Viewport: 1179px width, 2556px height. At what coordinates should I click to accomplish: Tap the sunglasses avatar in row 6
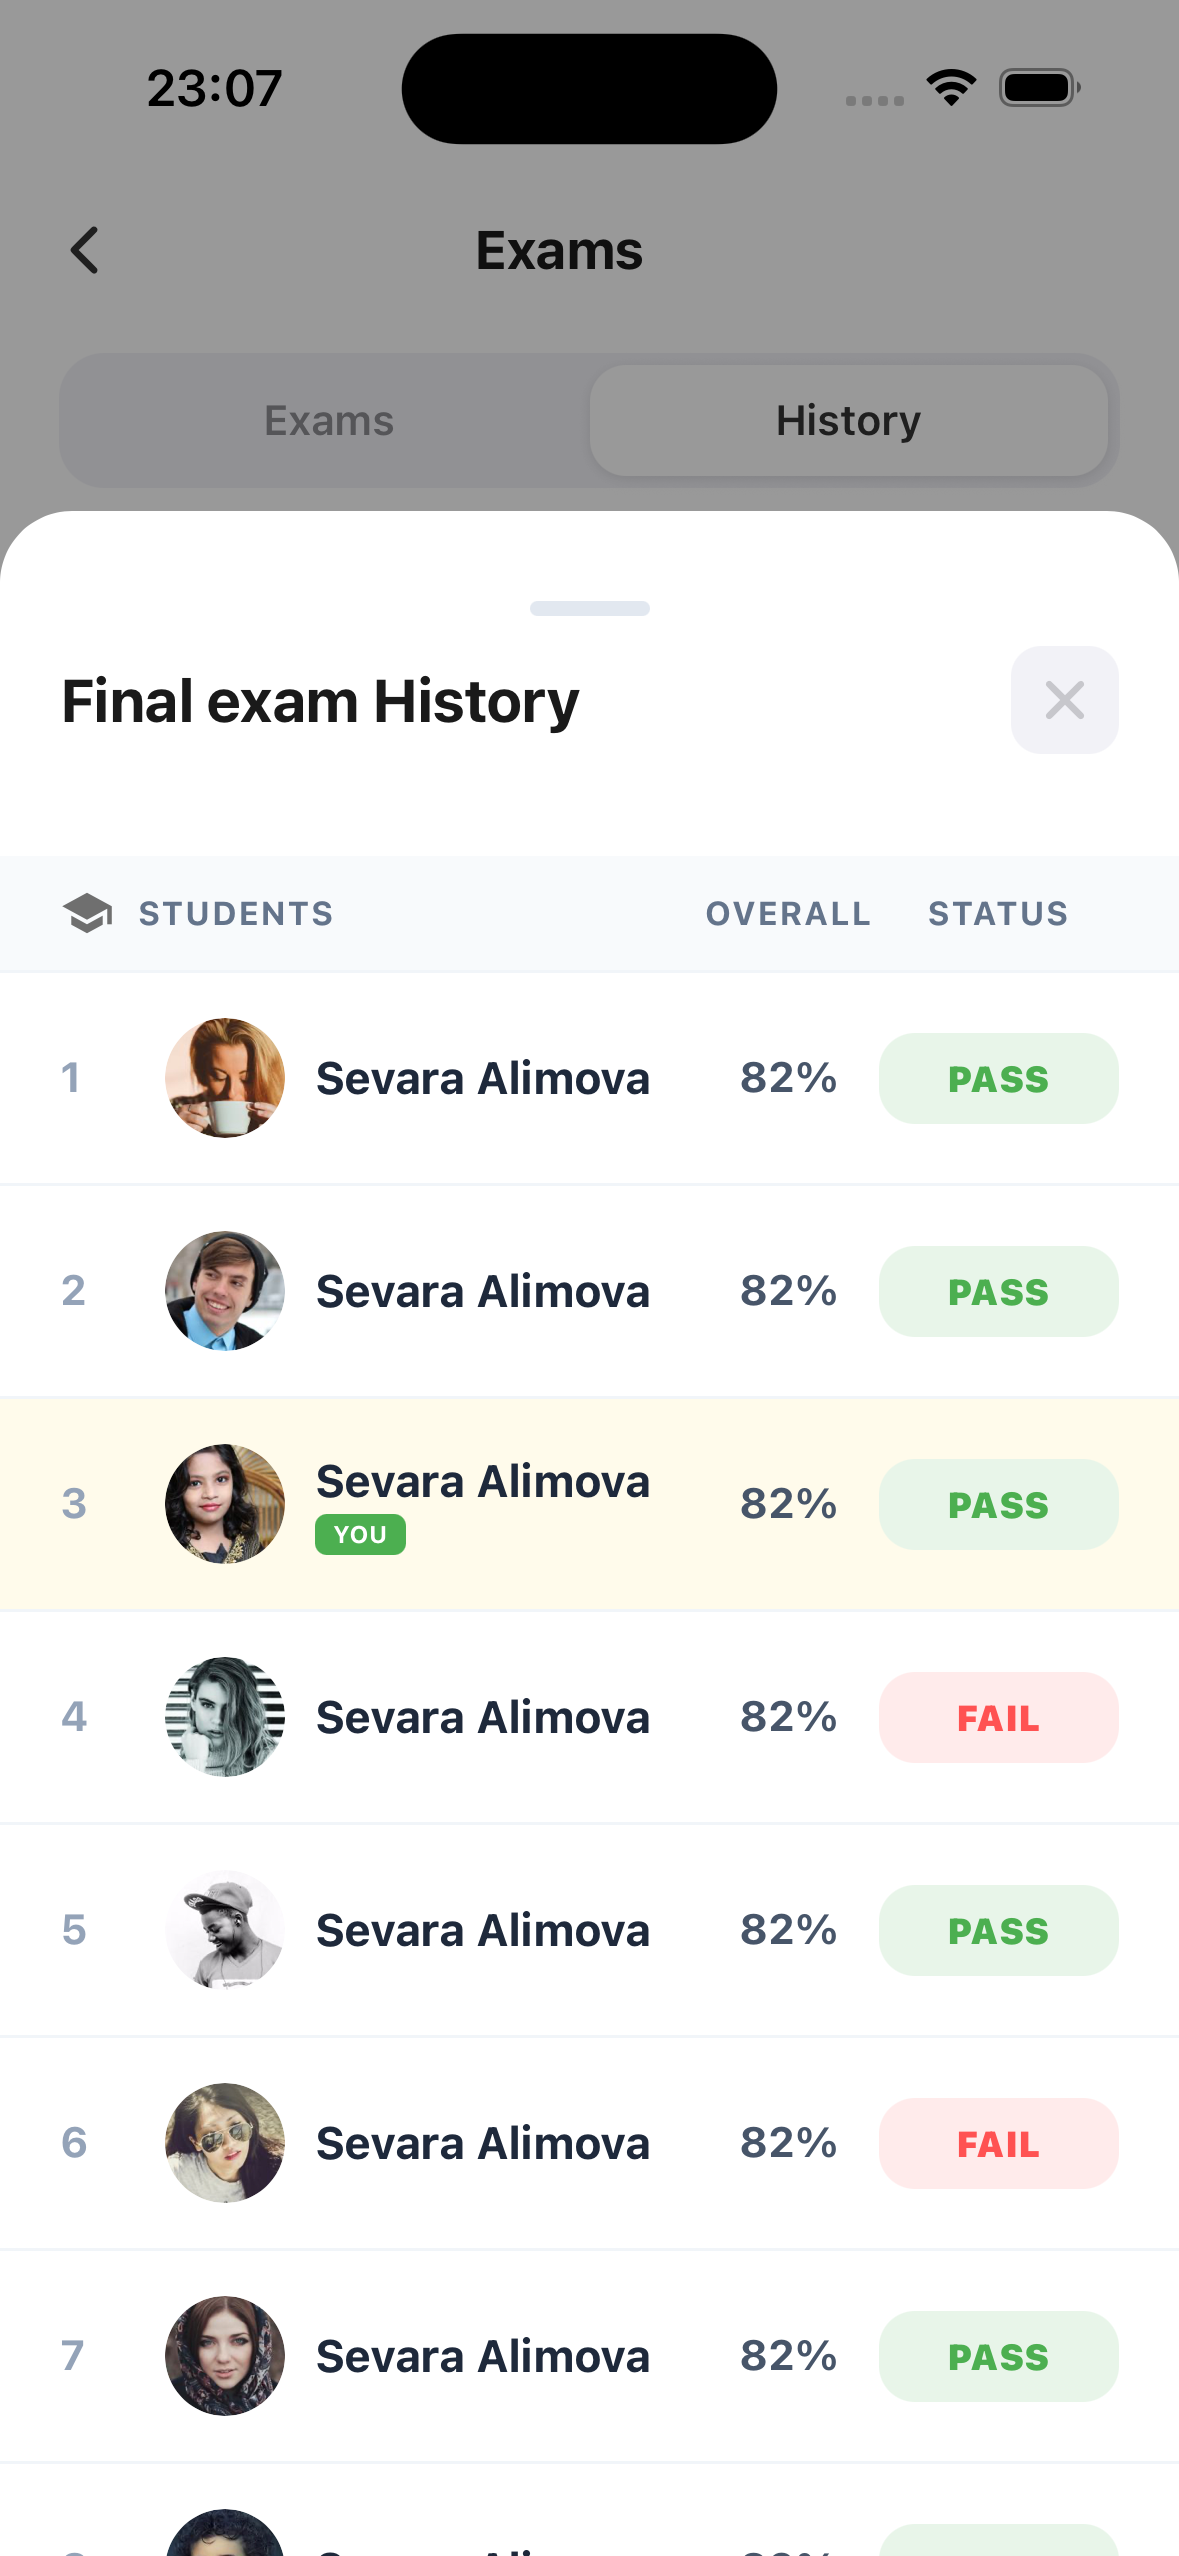click(224, 2143)
